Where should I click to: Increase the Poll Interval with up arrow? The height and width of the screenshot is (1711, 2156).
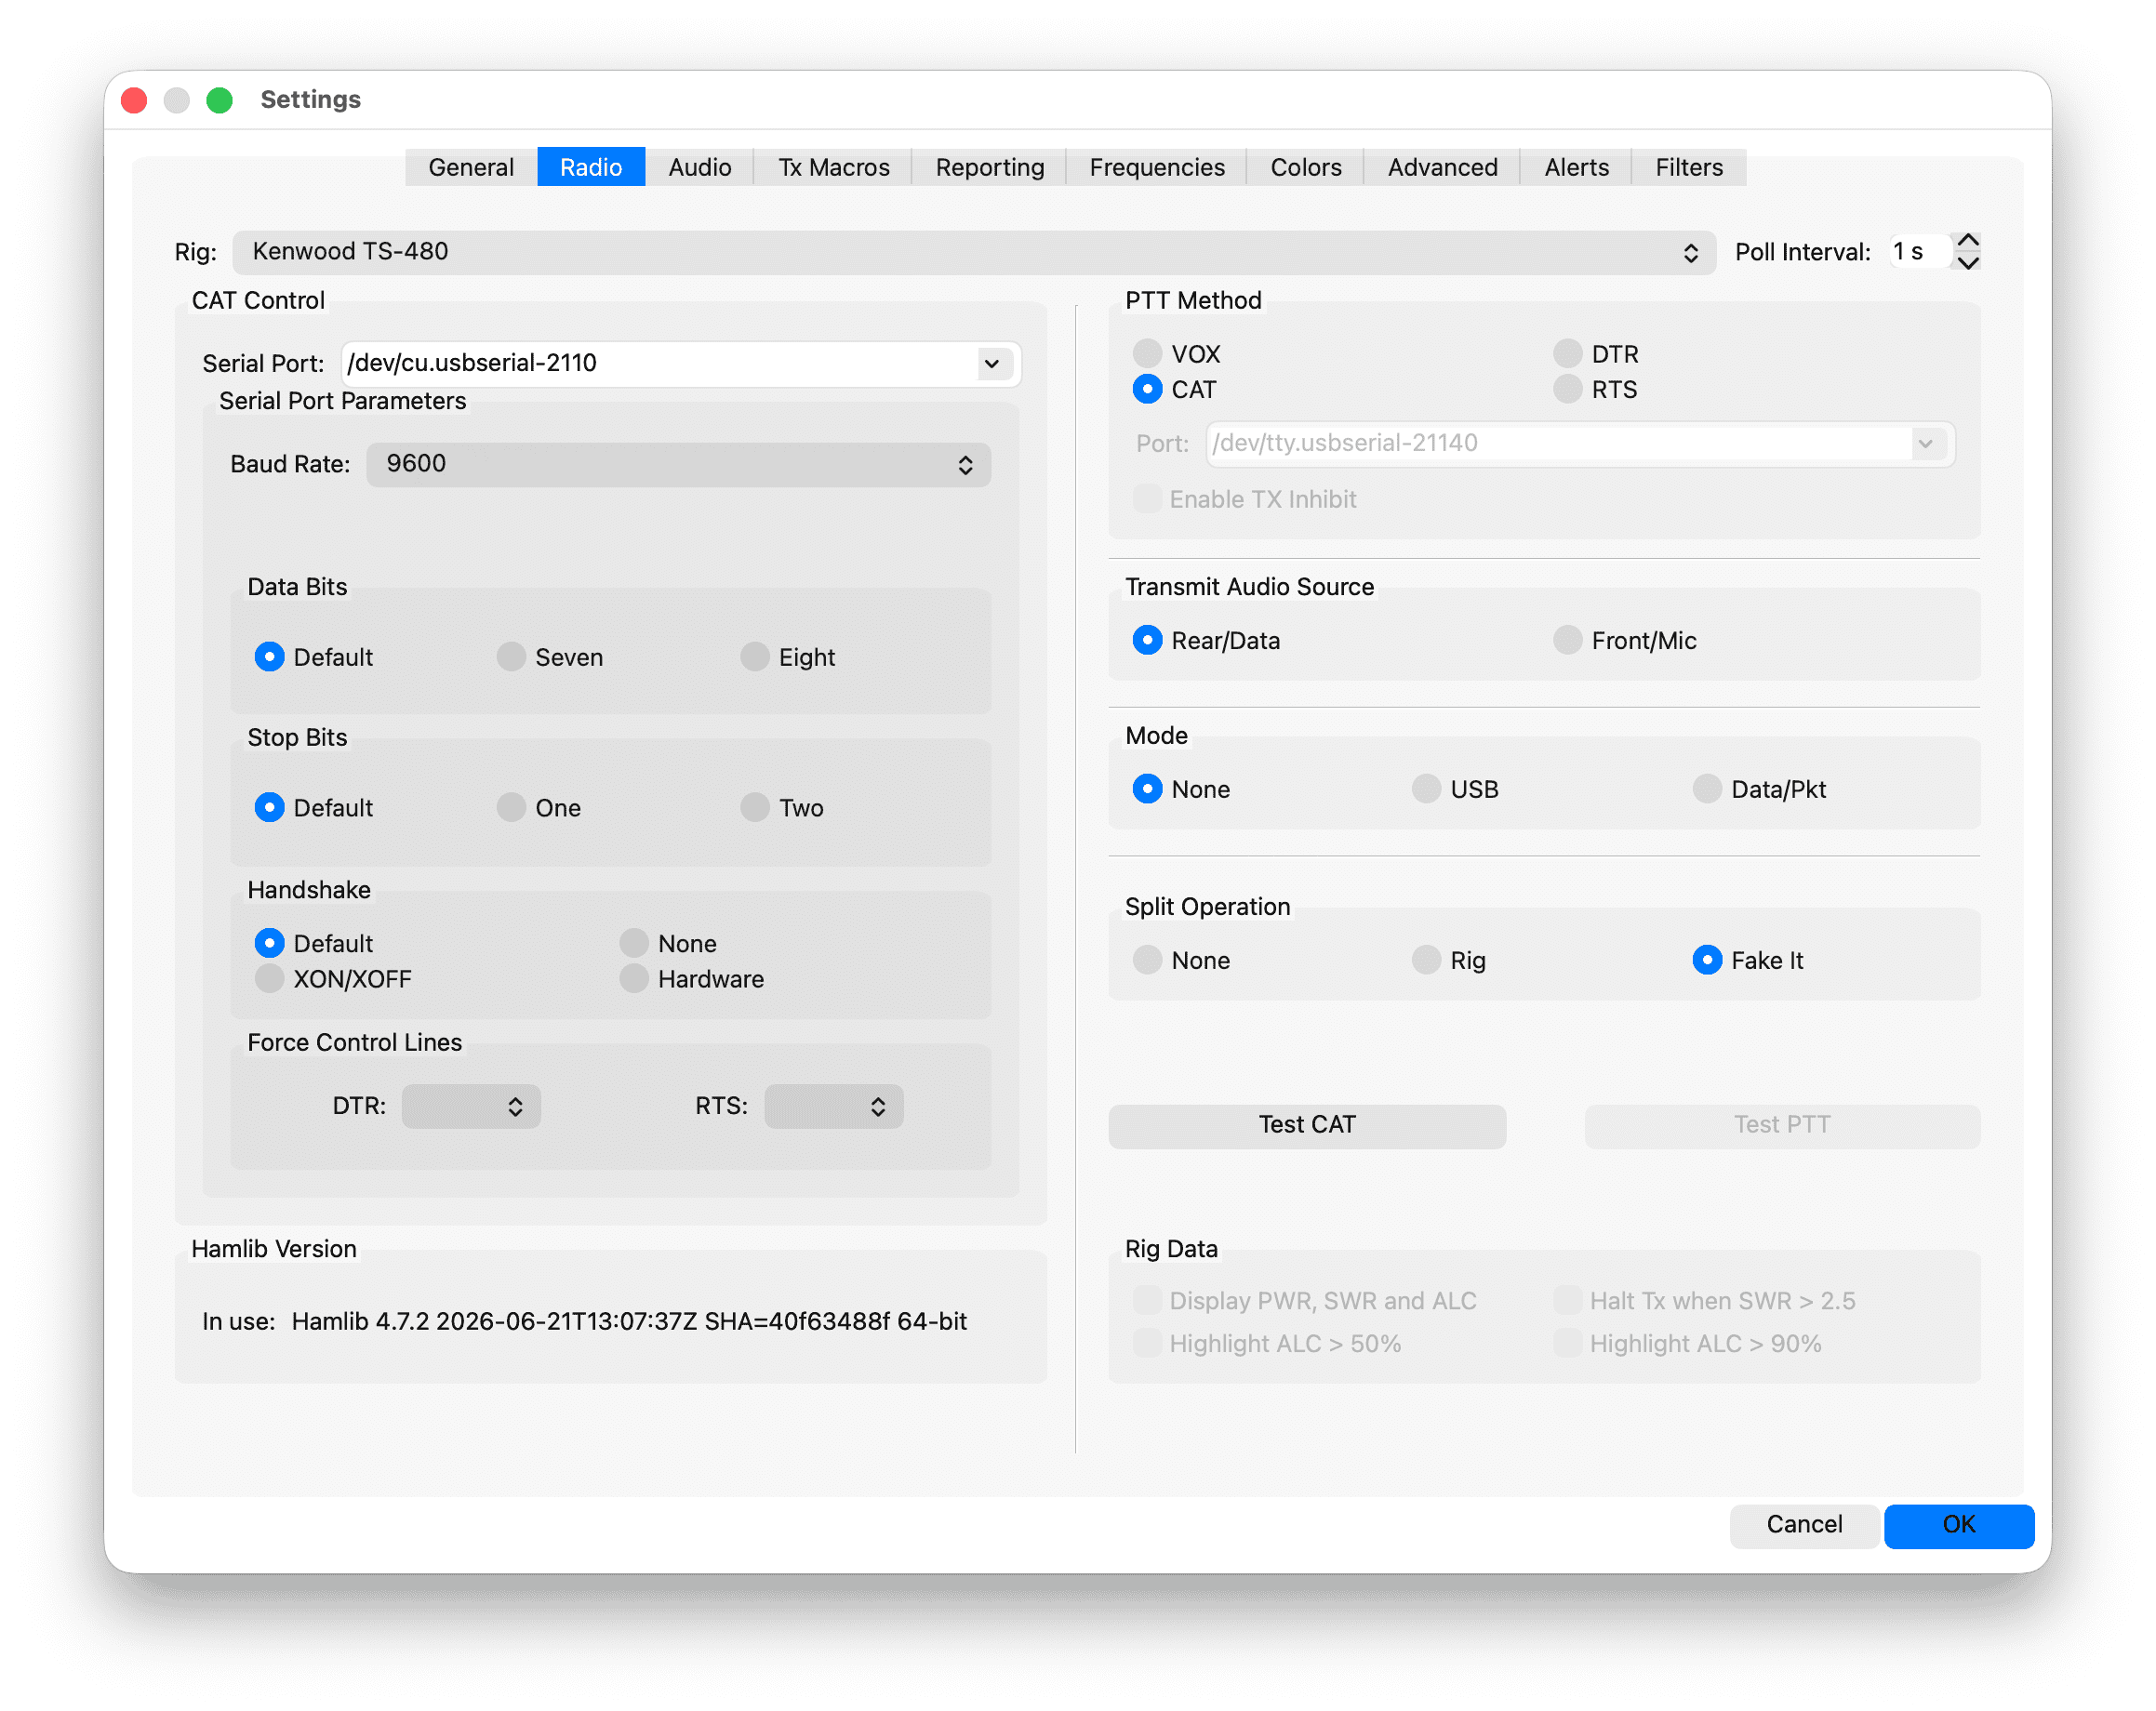pyautogui.click(x=1967, y=241)
